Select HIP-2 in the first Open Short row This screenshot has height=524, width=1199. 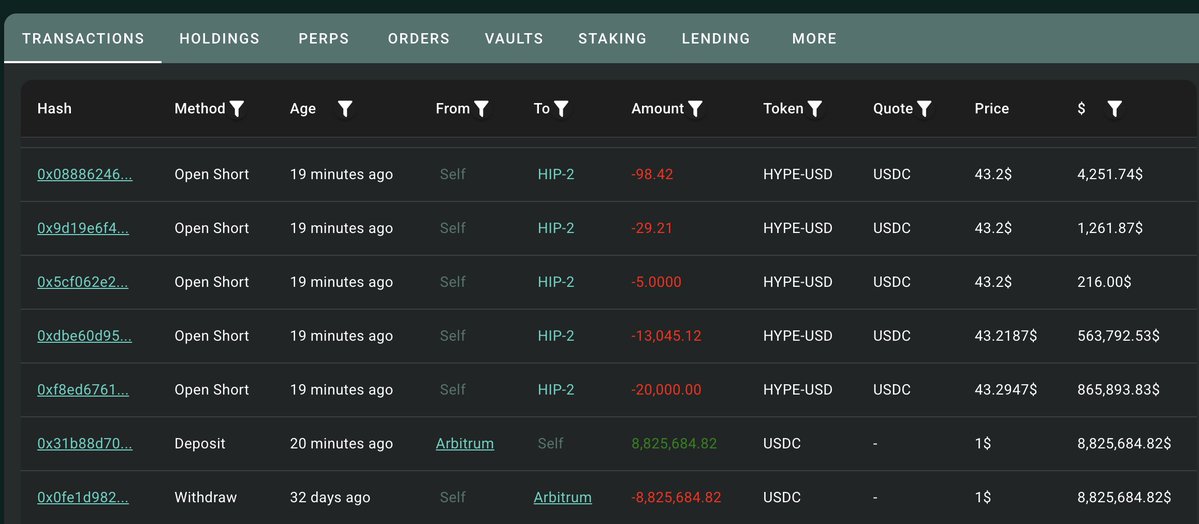tap(556, 174)
